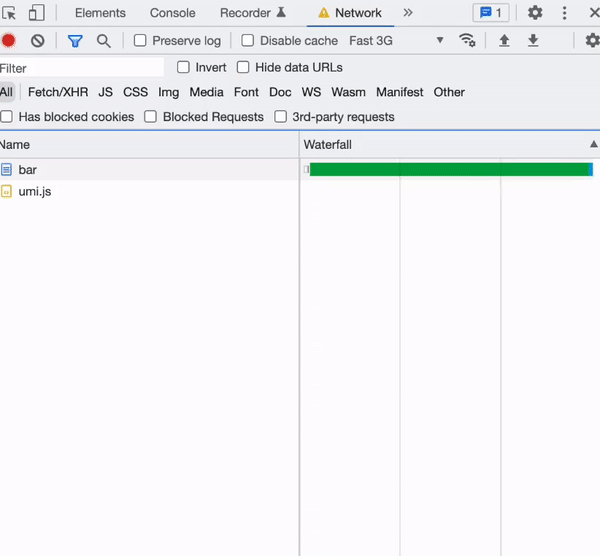Filter requests by JS
The width and height of the screenshot is (600, 556).
click(x=105, y=92)
